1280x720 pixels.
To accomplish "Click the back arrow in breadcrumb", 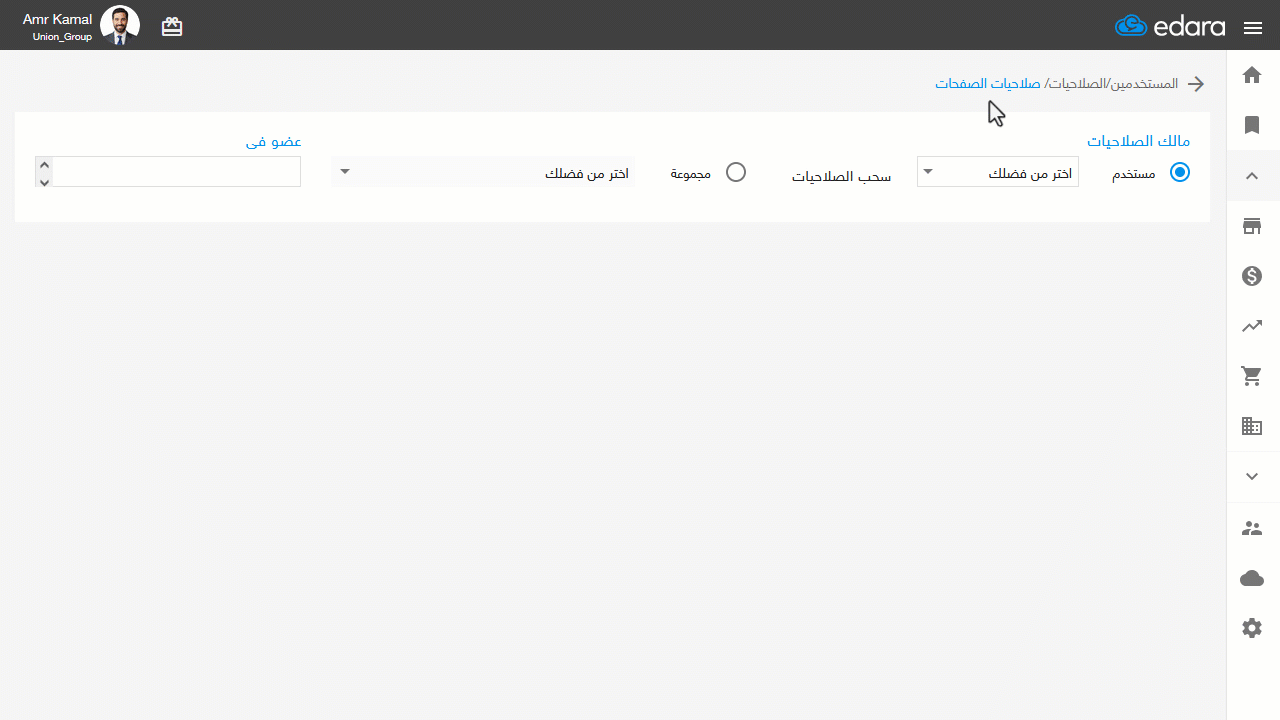I will pyautogui.click(x=1195, y=84).
